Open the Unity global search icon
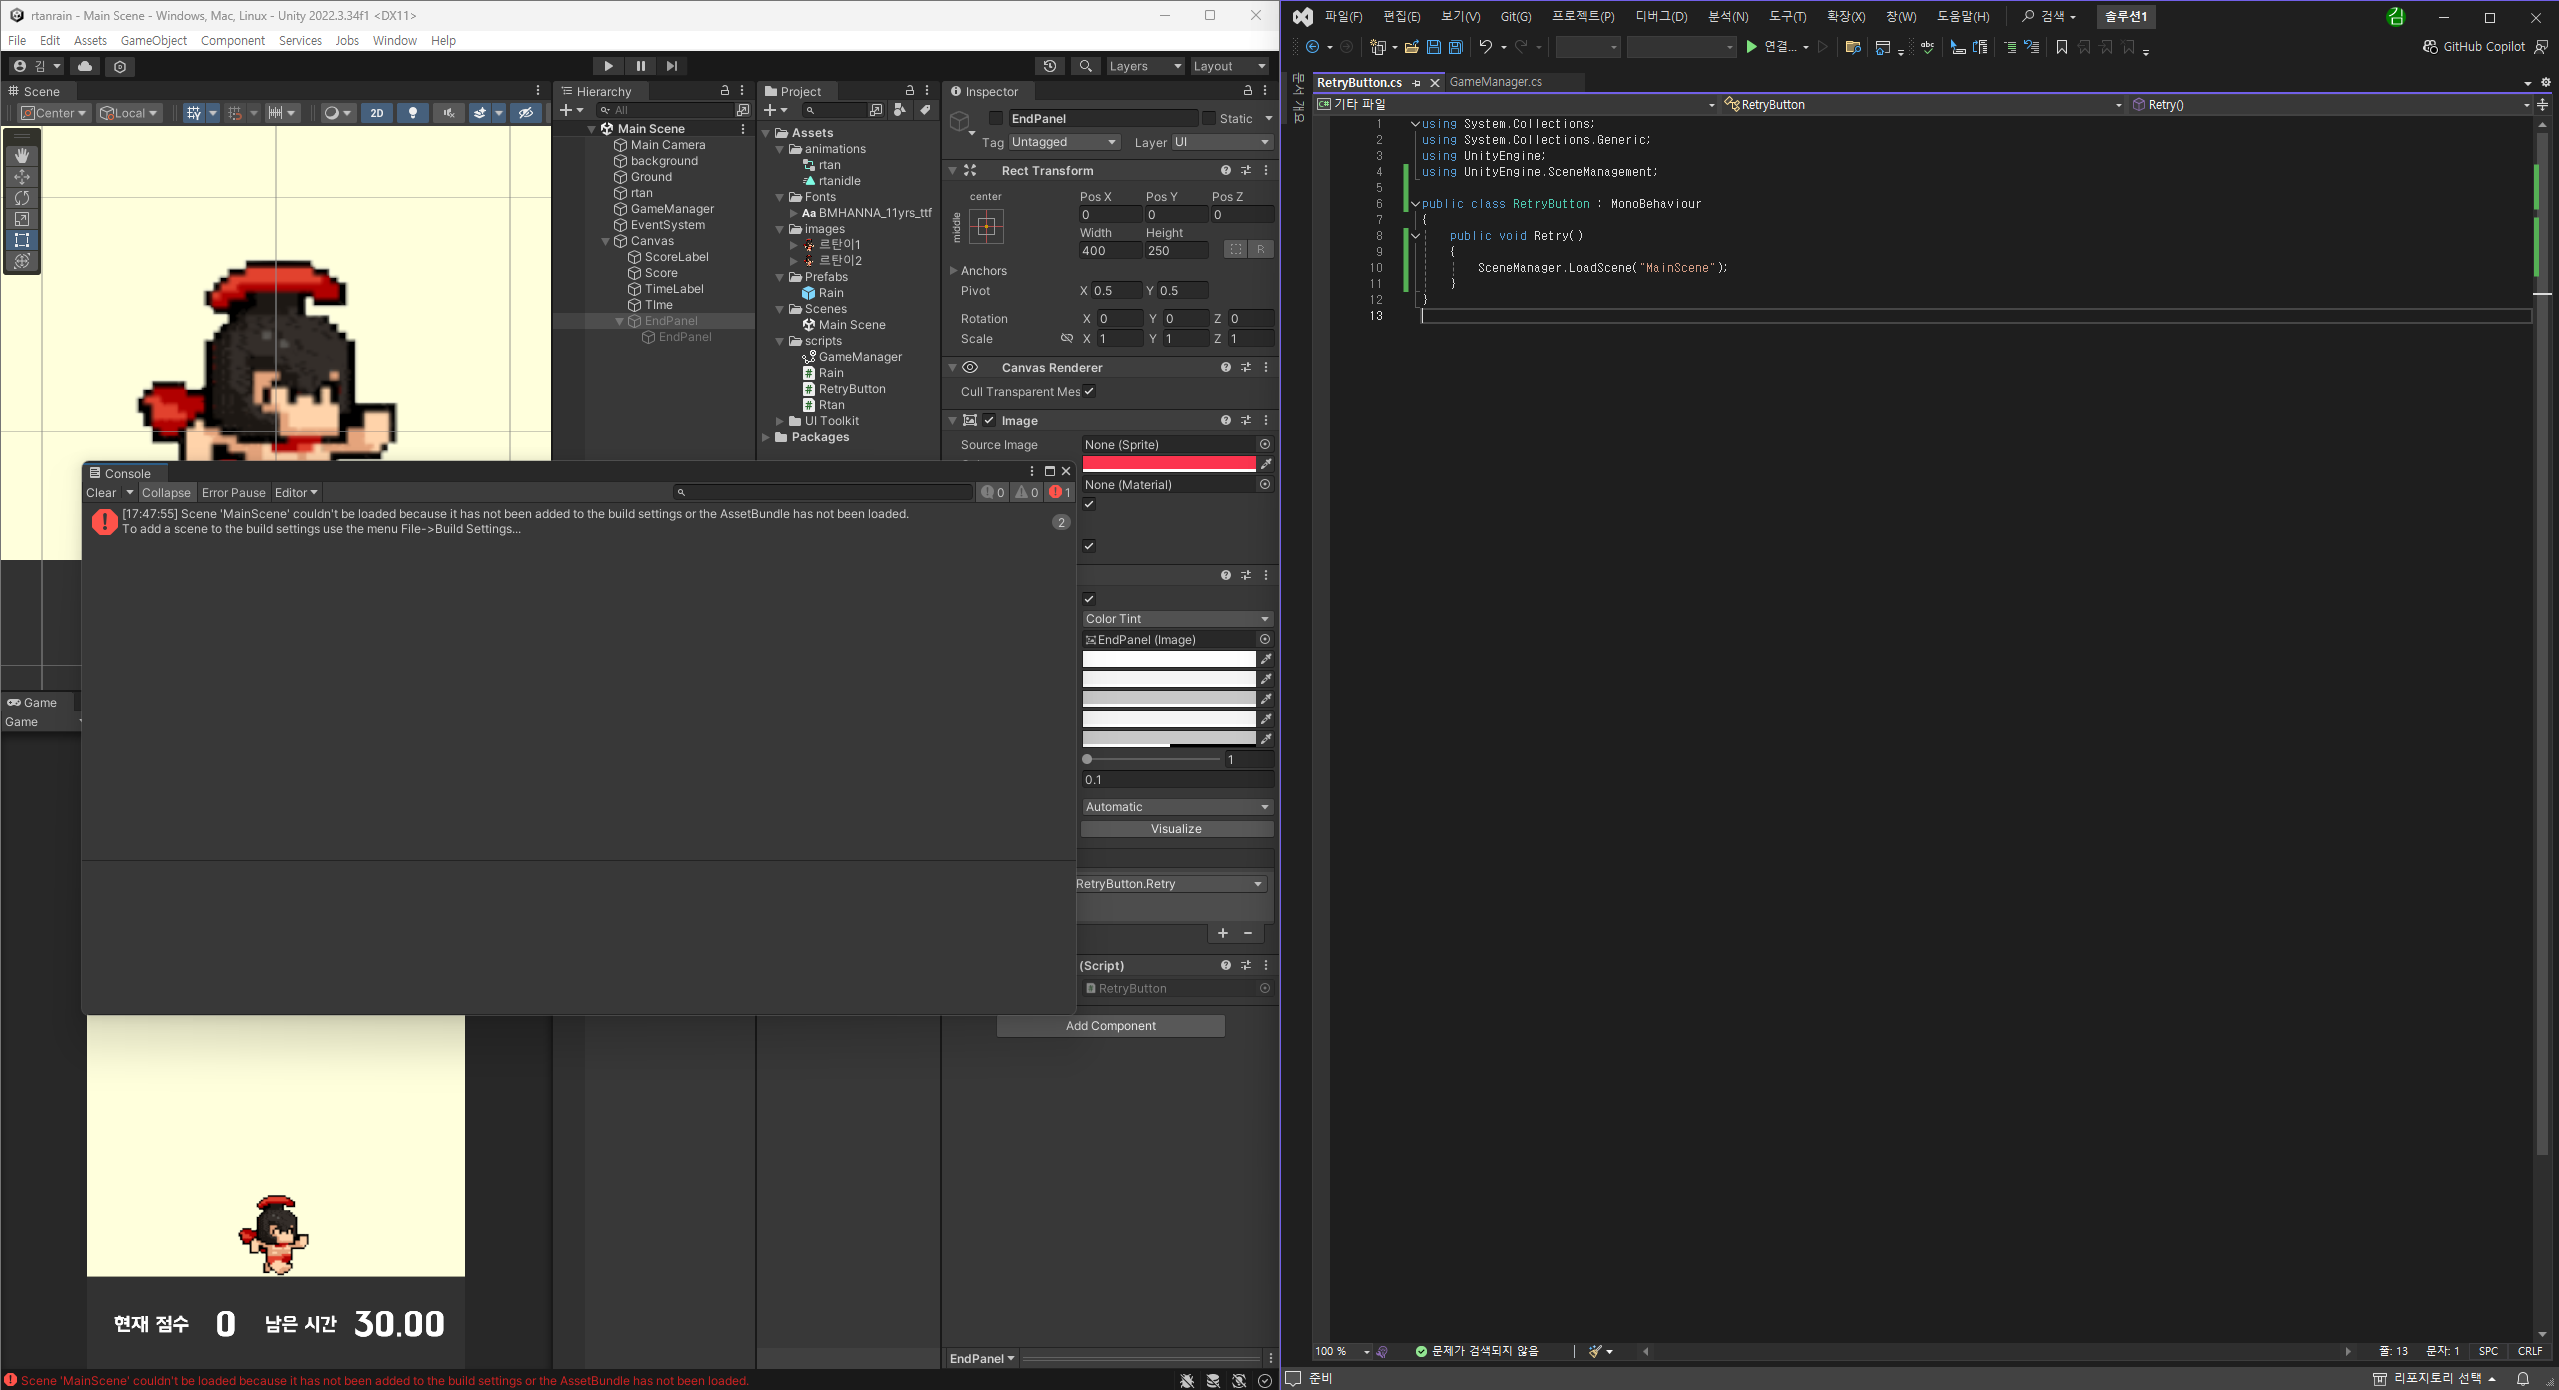The height and width of the screenshot is (1390, 2559). pyautogui.click(x=1085, y=66)
